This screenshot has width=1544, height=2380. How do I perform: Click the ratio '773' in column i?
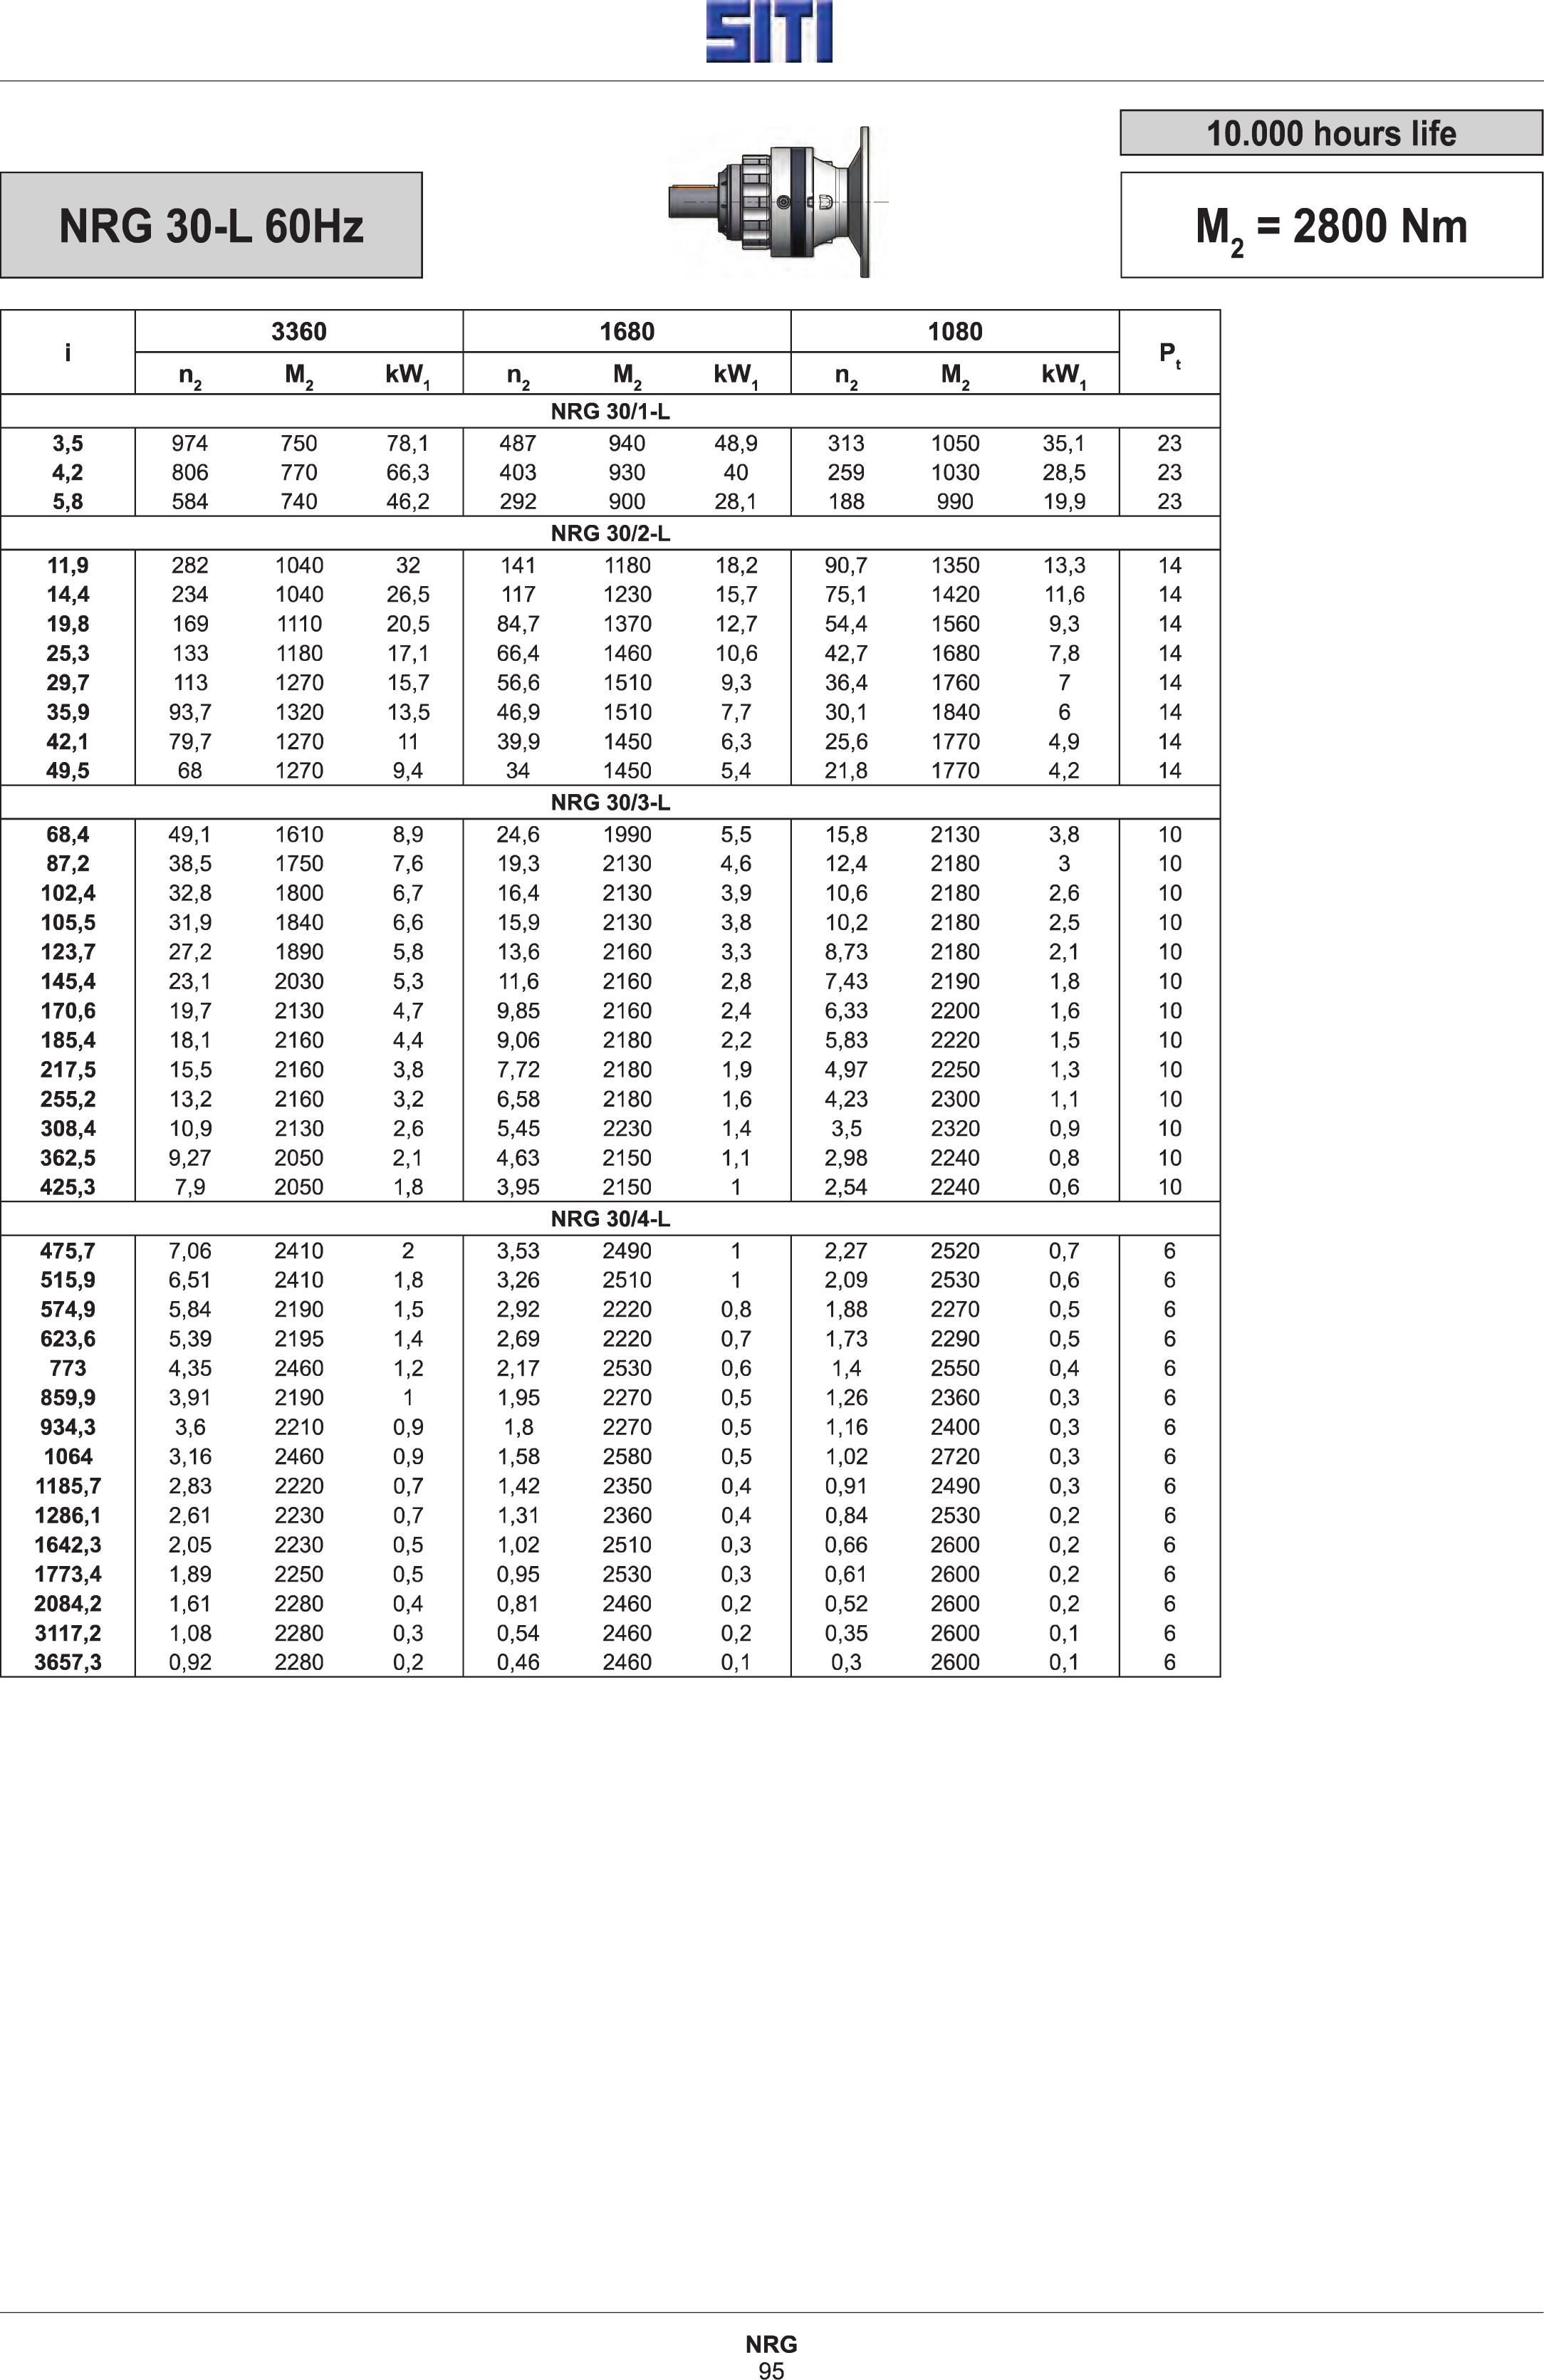coord(68,1369)
